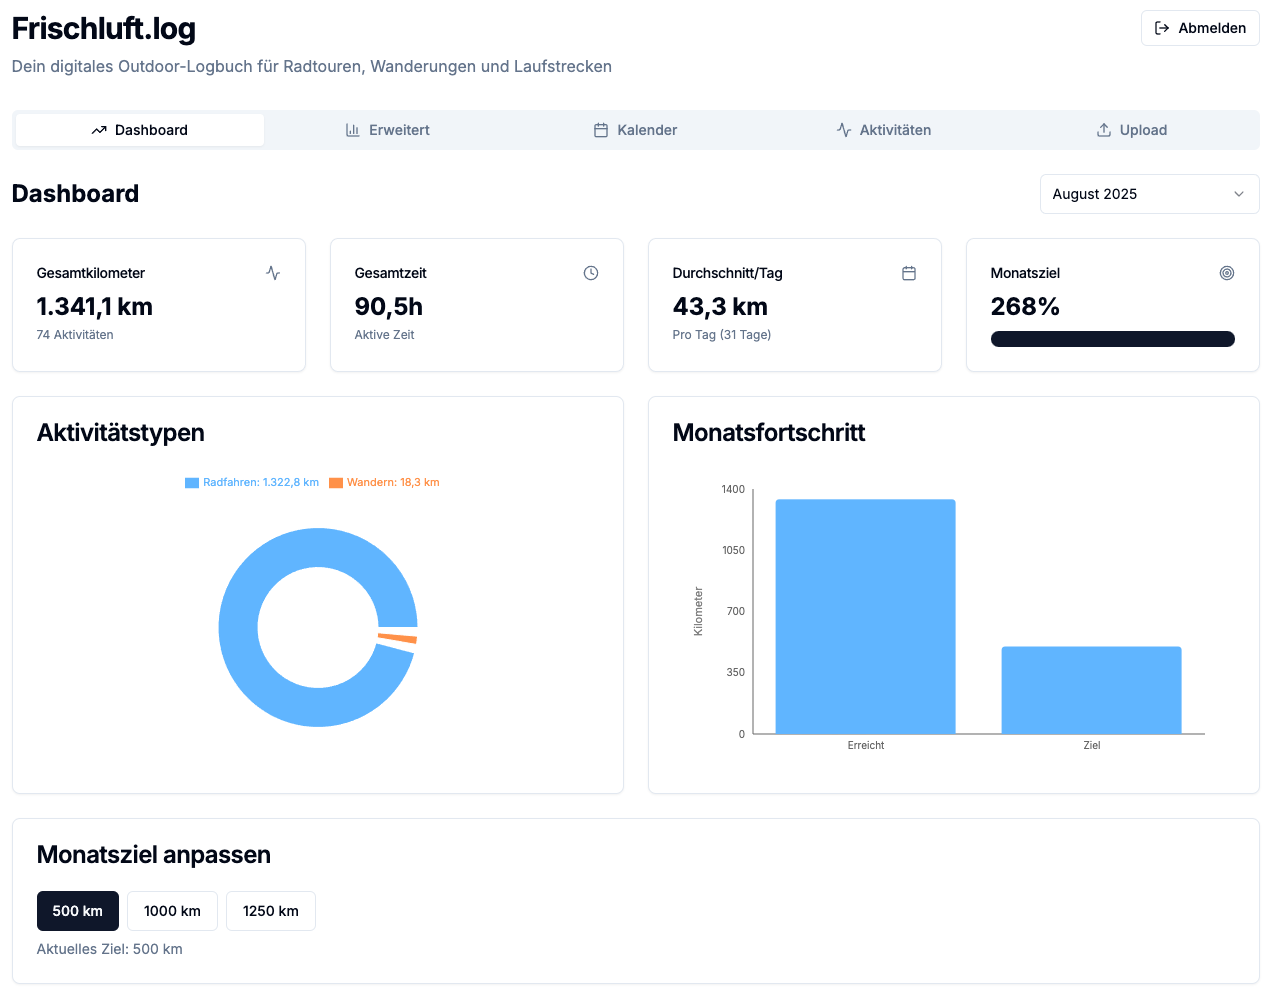
Task: Select the 500 km goal option
Action: (78, 911)
